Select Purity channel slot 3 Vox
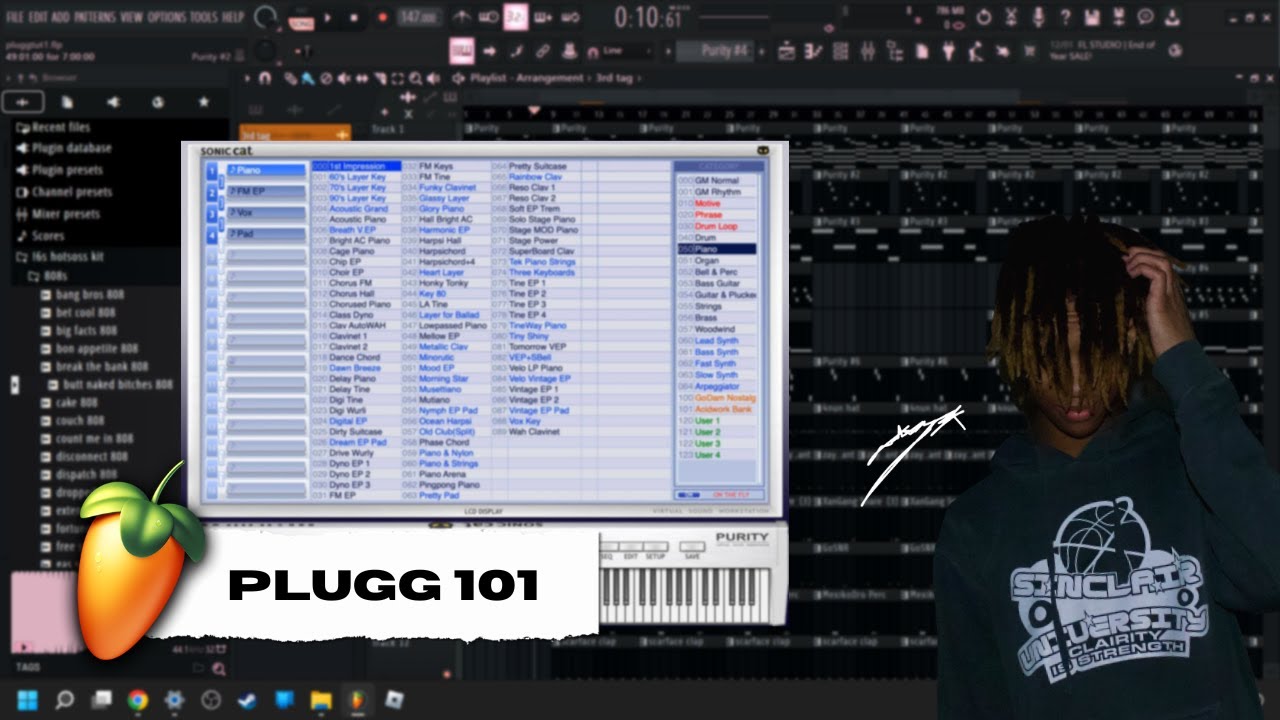The image size is (1280, 720). pyautogui.click(x=266, y=213)
